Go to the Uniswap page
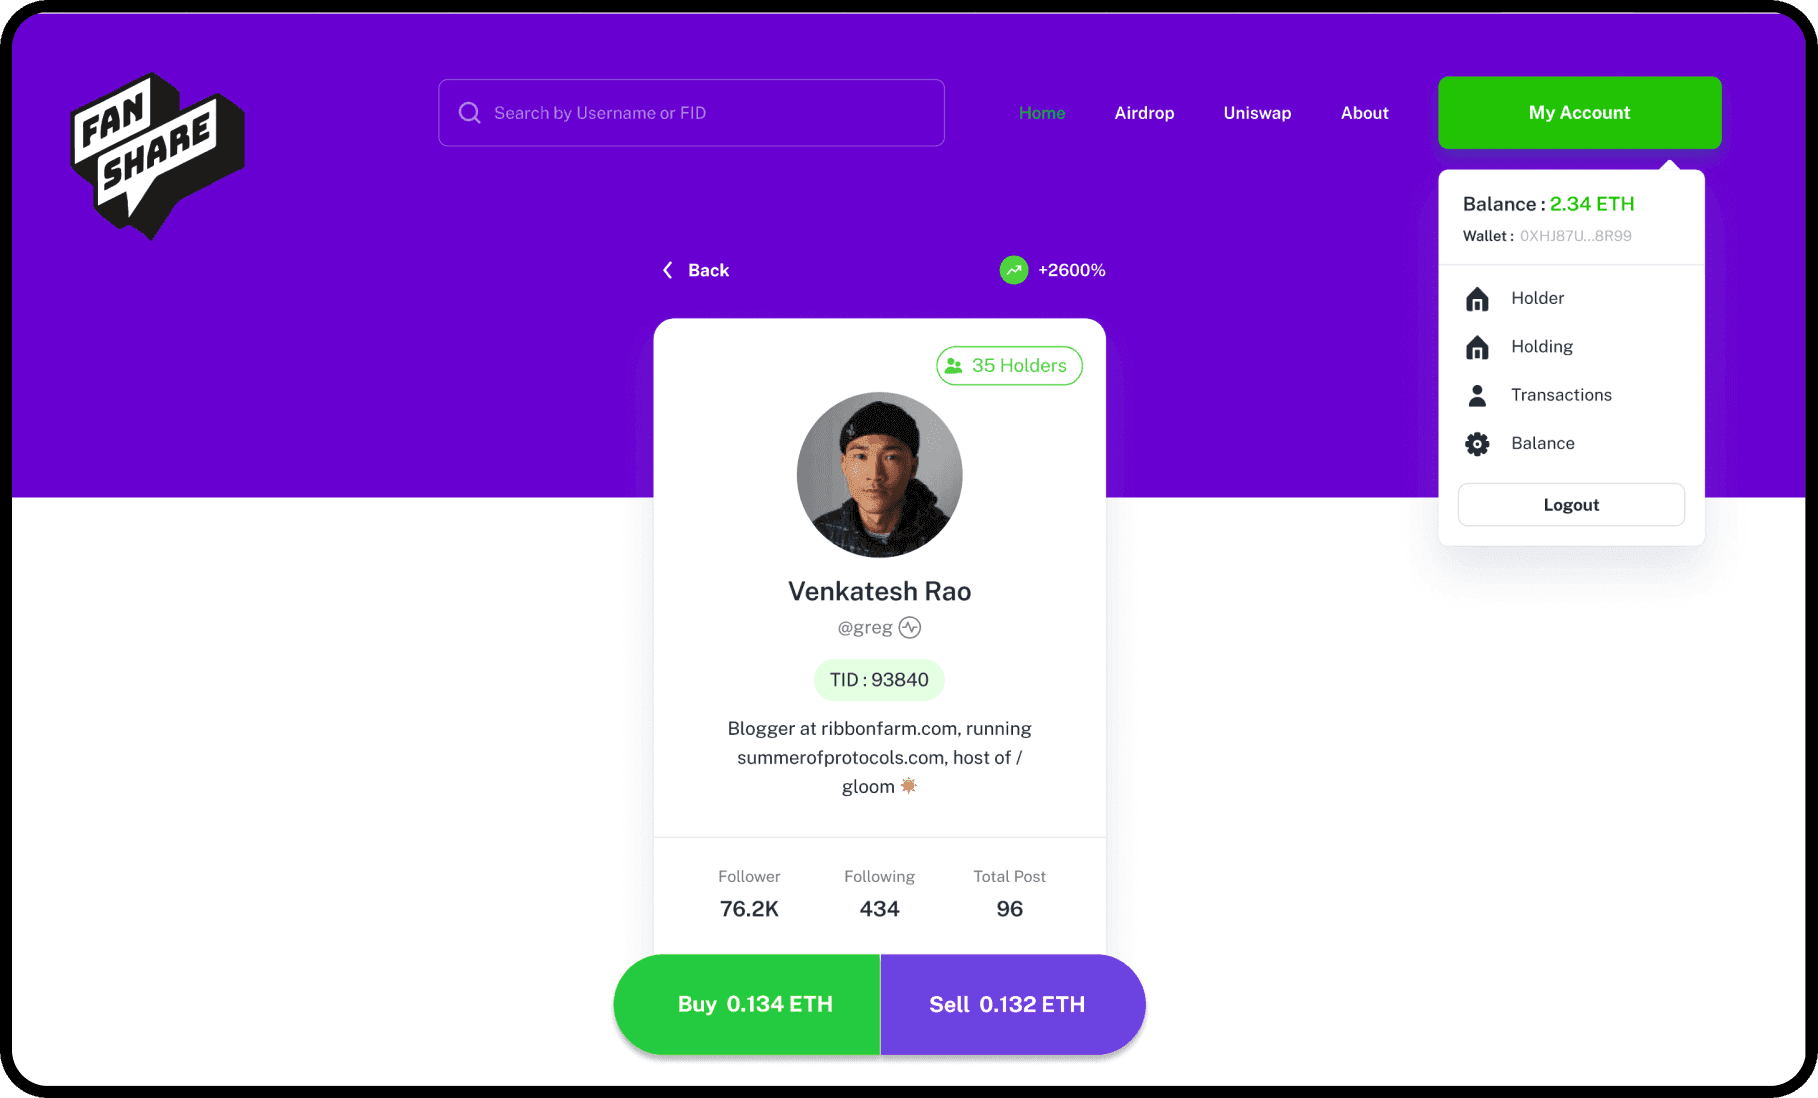The width and height of the screenshot is (1818, 1098). coord(1257,113)
